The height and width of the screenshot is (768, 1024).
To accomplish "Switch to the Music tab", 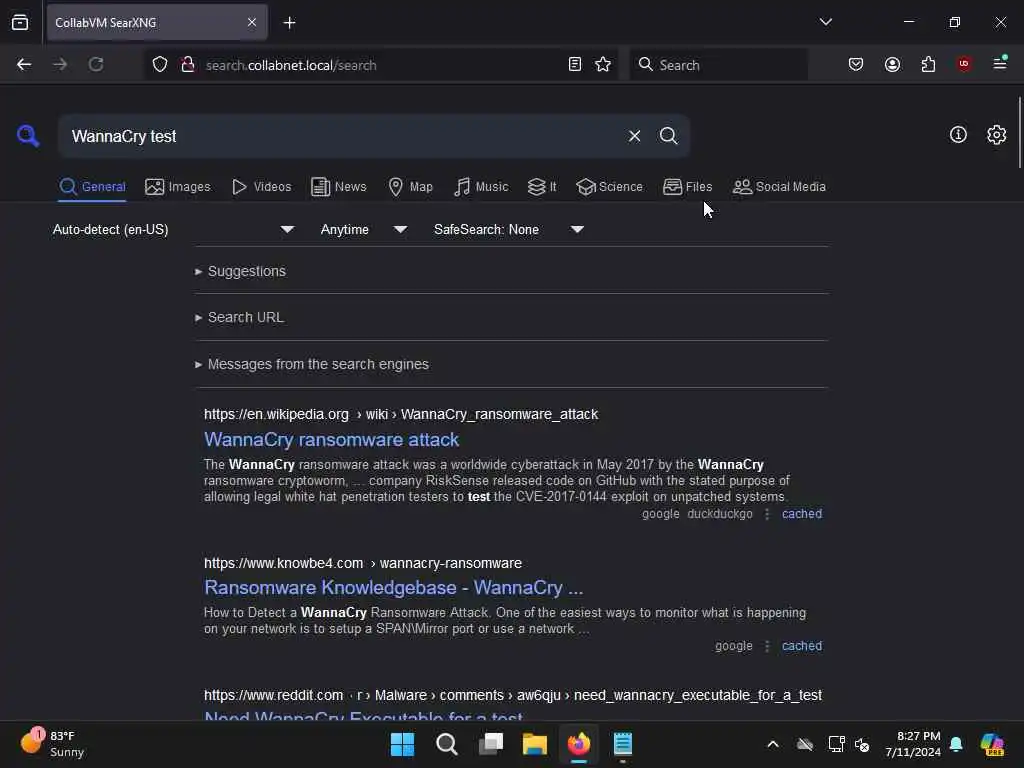I will click(481, 187).
